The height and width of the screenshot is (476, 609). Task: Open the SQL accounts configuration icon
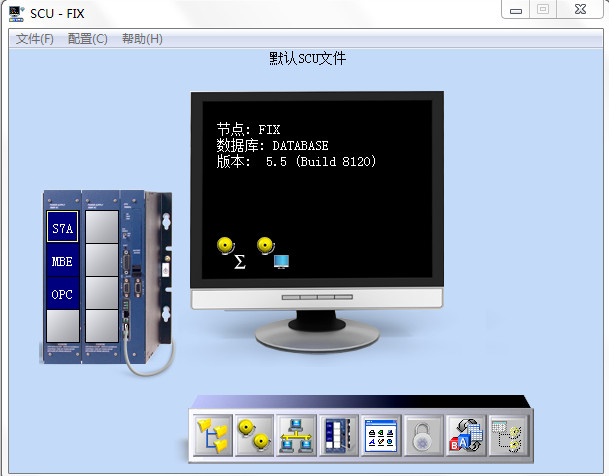(x=466, y=436)
